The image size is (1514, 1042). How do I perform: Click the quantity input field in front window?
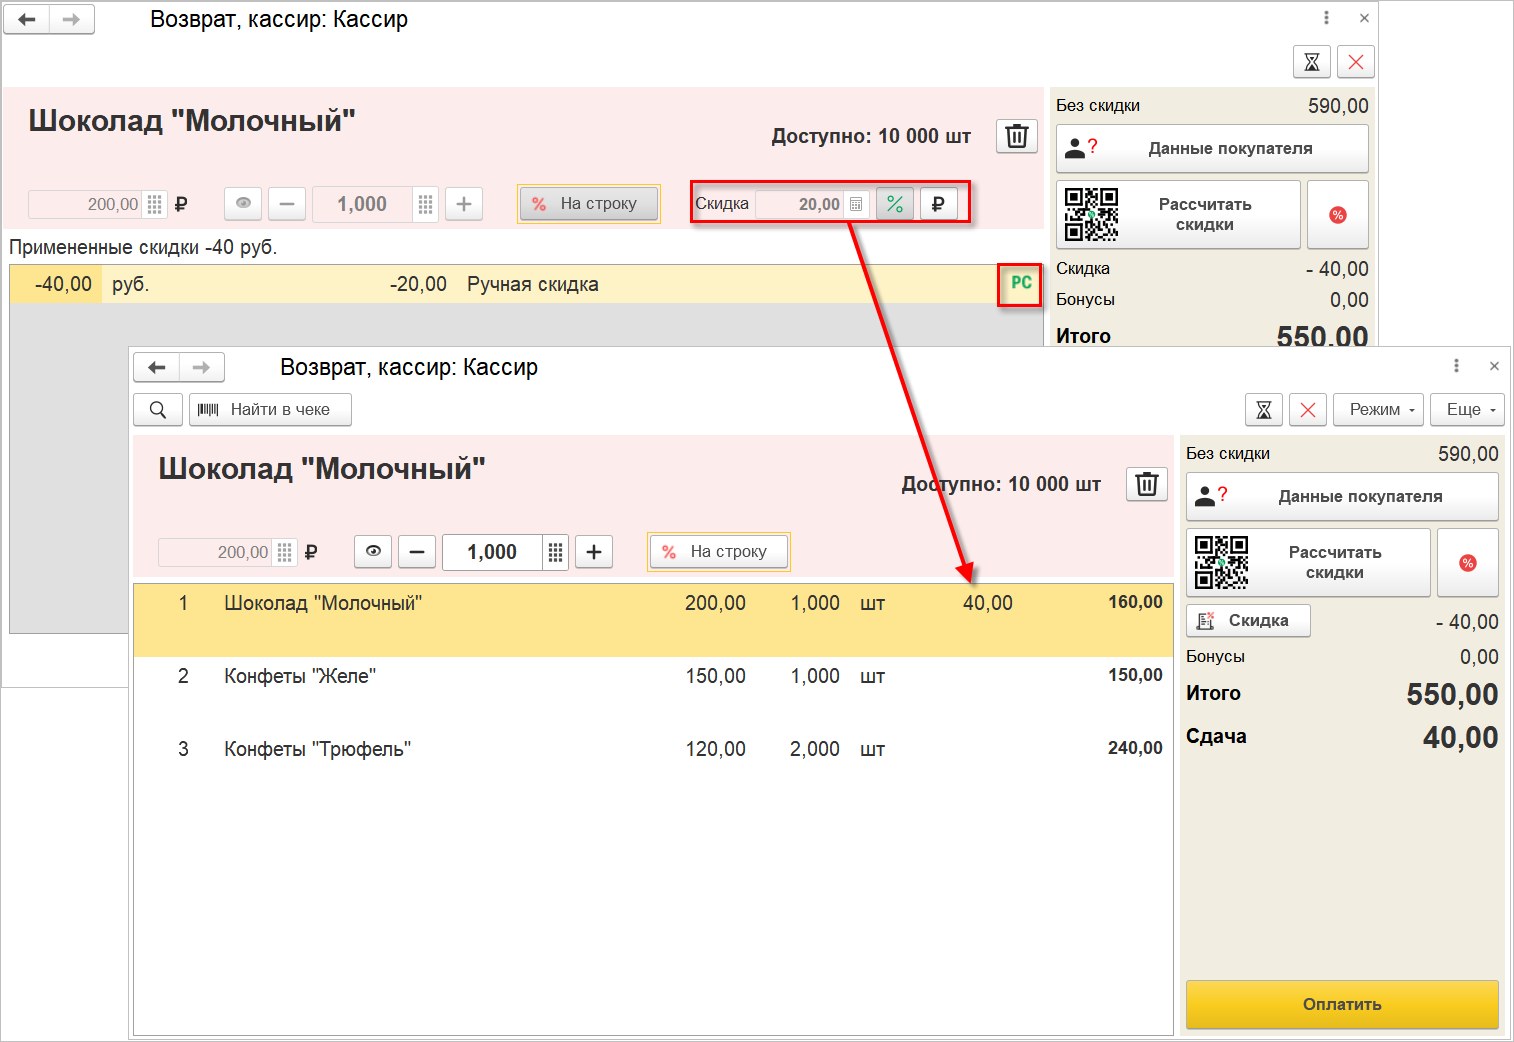click(x=492, y=552)
